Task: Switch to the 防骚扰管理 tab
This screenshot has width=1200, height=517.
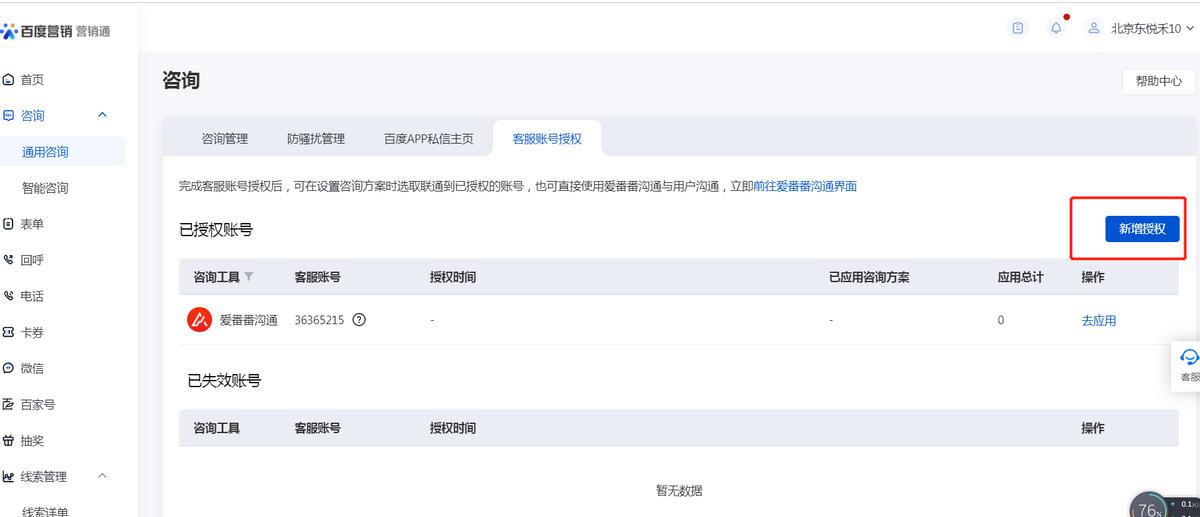Action: pos(316,139)
